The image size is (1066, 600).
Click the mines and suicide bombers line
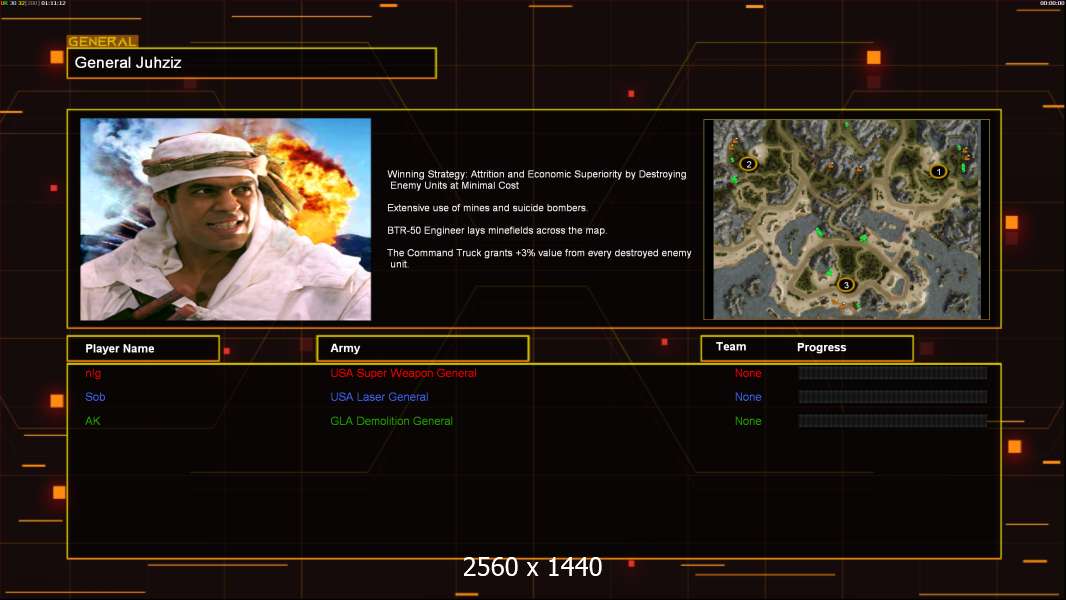(x=487, y=208)
